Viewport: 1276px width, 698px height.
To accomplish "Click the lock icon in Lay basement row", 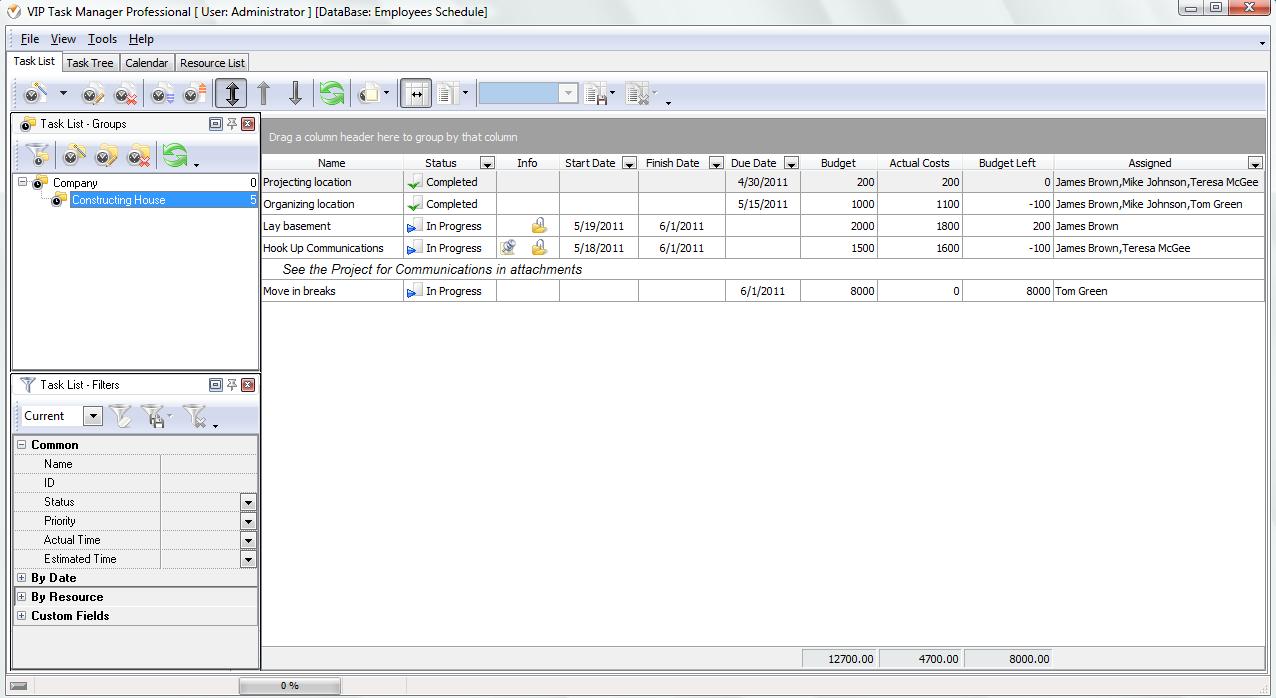I will [x=539, y=226].
